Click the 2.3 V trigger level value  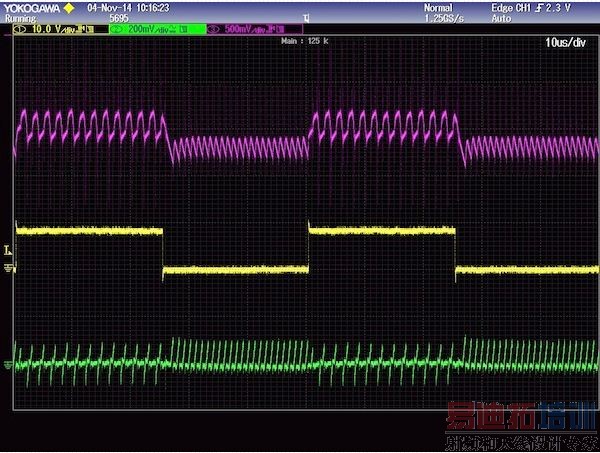click(x=558, y=8)
